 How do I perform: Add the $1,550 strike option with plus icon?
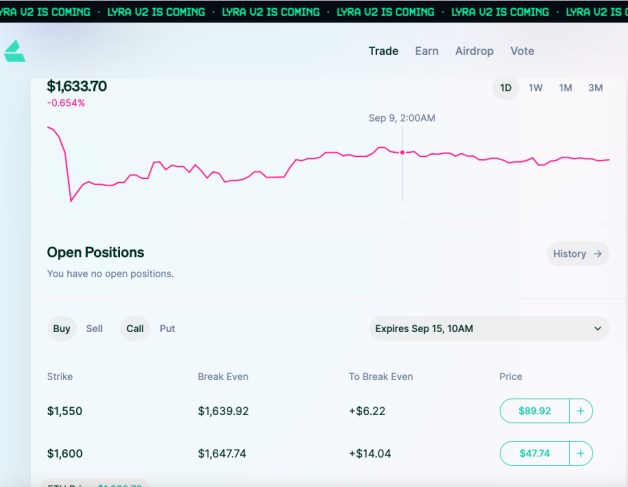pos(580,411)
